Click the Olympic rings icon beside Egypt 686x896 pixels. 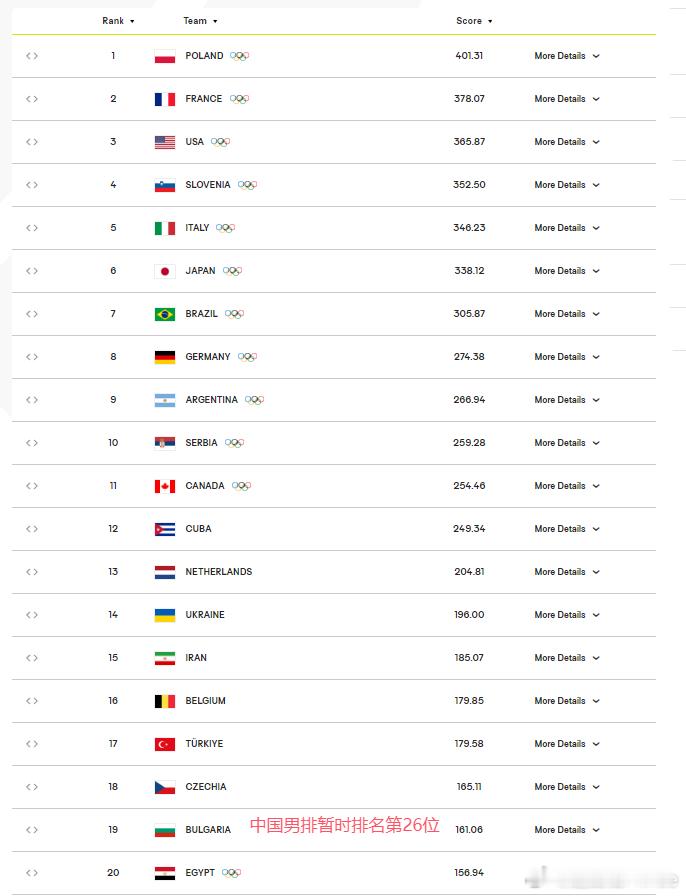tap(232, 873)
